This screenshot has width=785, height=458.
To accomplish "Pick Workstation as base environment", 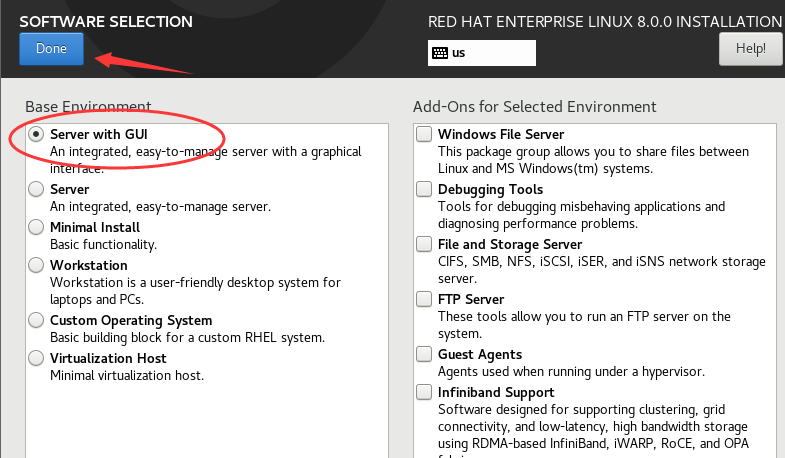I will [37, 265].
